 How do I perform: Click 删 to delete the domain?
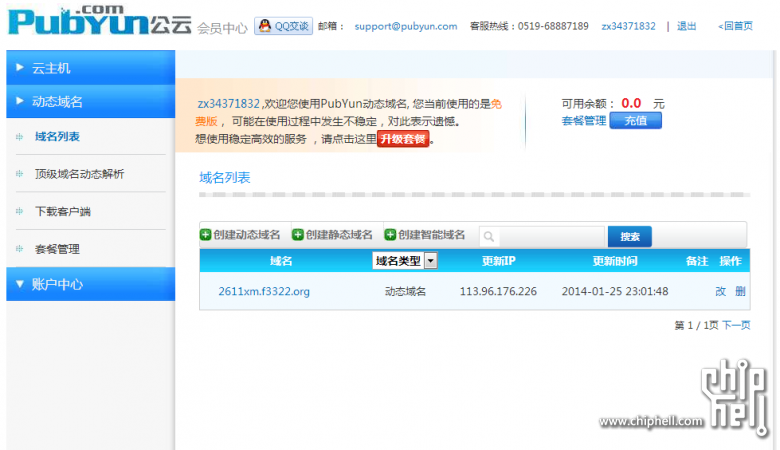pos(740,291)
